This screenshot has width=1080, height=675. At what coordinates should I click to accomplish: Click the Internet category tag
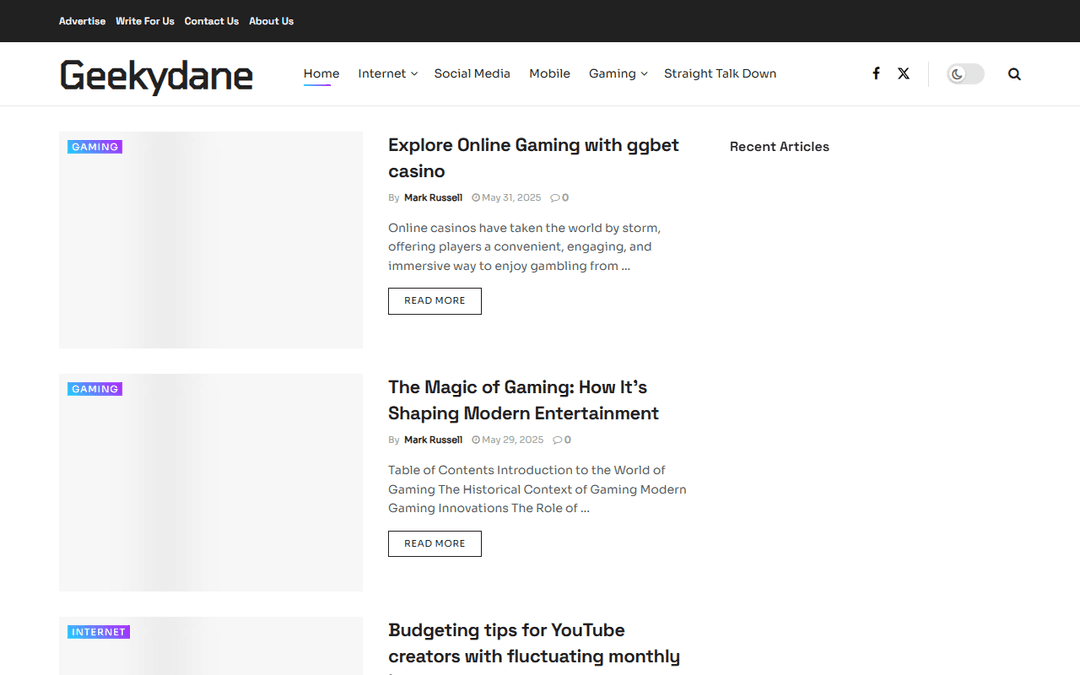[x=98, y=632]
